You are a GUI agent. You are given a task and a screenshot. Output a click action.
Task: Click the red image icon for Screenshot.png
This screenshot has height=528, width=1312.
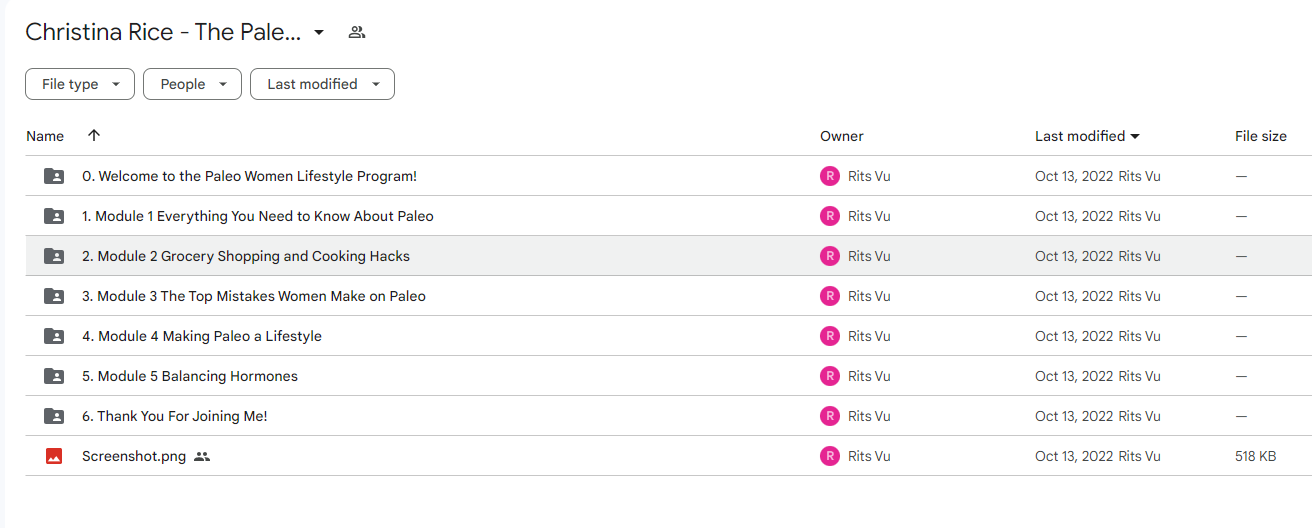pos(54,456)
